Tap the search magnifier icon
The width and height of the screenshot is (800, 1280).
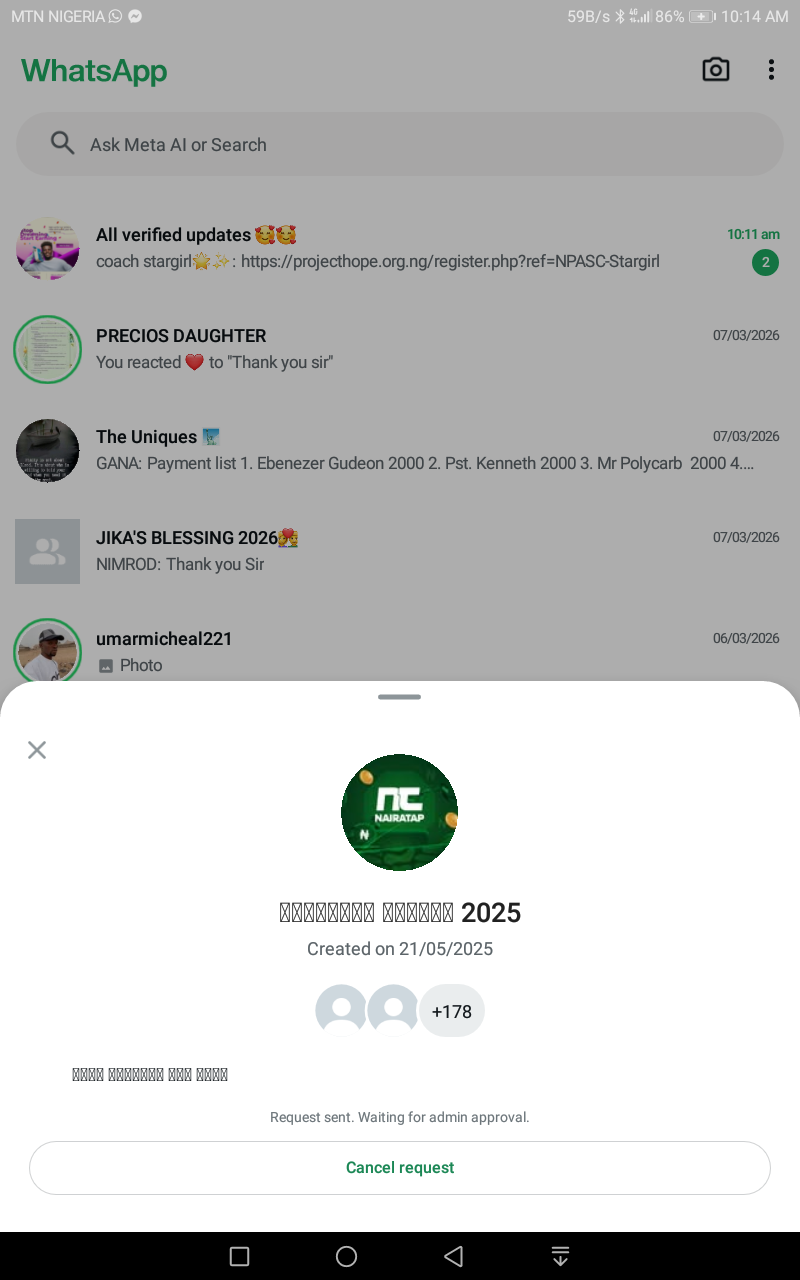[x=62, y=144]
